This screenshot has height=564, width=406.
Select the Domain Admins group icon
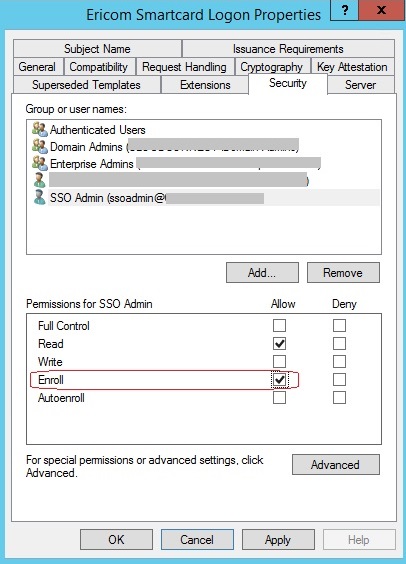(x=40, y=147)
